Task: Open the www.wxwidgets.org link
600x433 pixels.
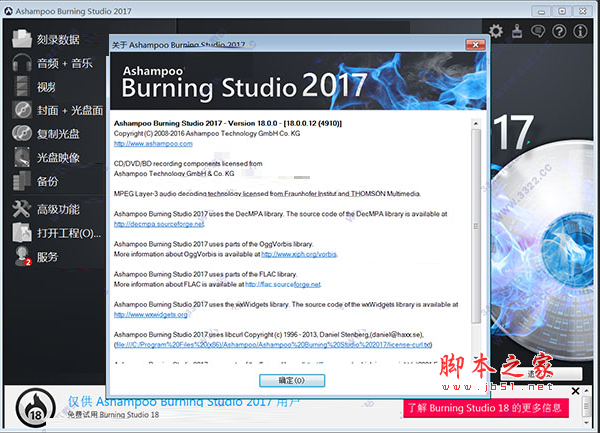Action: tap(151, 314)
